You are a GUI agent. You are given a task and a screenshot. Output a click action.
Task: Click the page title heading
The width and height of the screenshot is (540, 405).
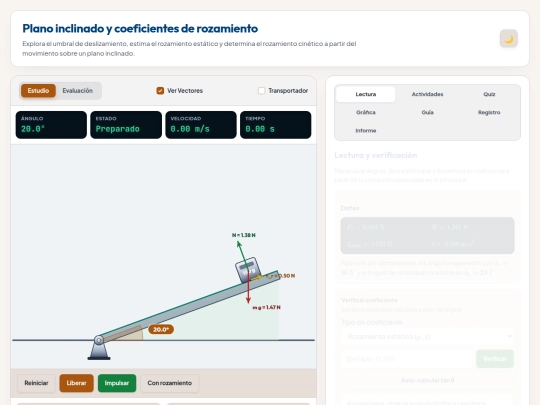140,29
